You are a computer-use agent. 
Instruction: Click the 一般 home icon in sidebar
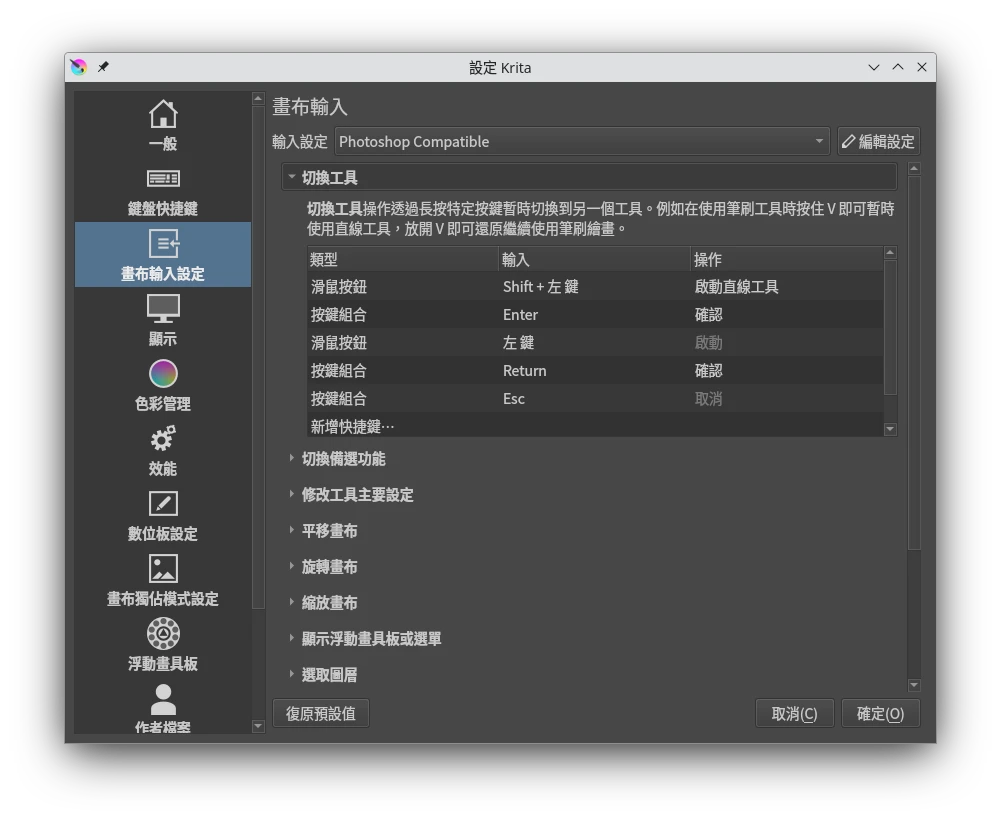[163, 114]
